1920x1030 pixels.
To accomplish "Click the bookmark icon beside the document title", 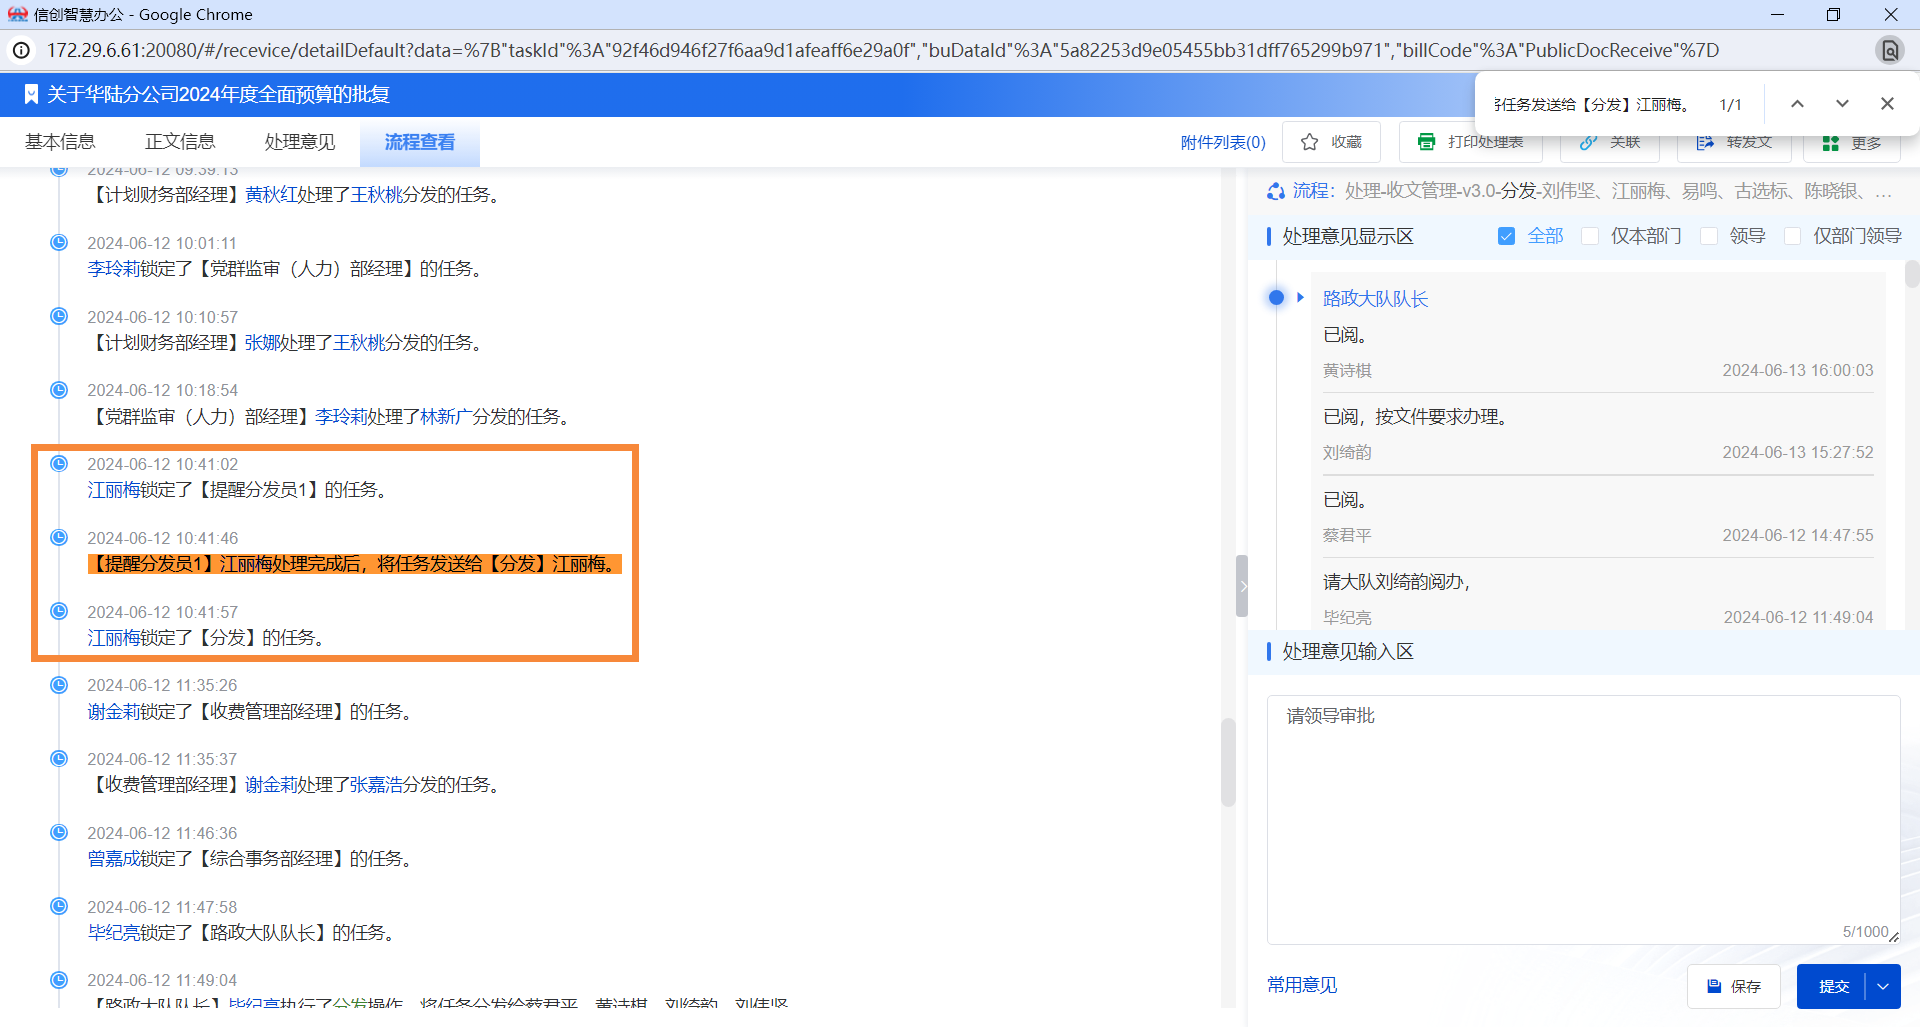I will tap(31, 94).
